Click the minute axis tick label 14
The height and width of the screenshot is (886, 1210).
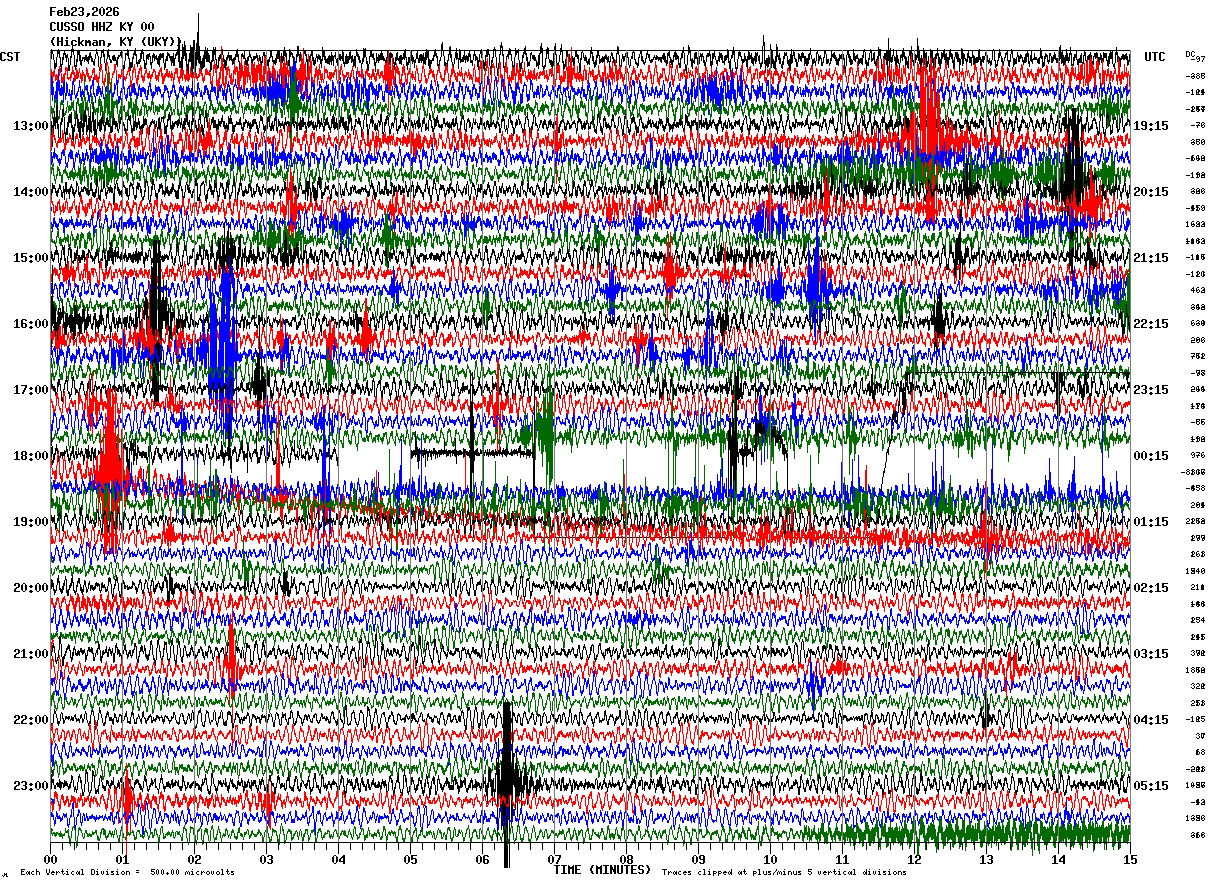click(1058, 860)
